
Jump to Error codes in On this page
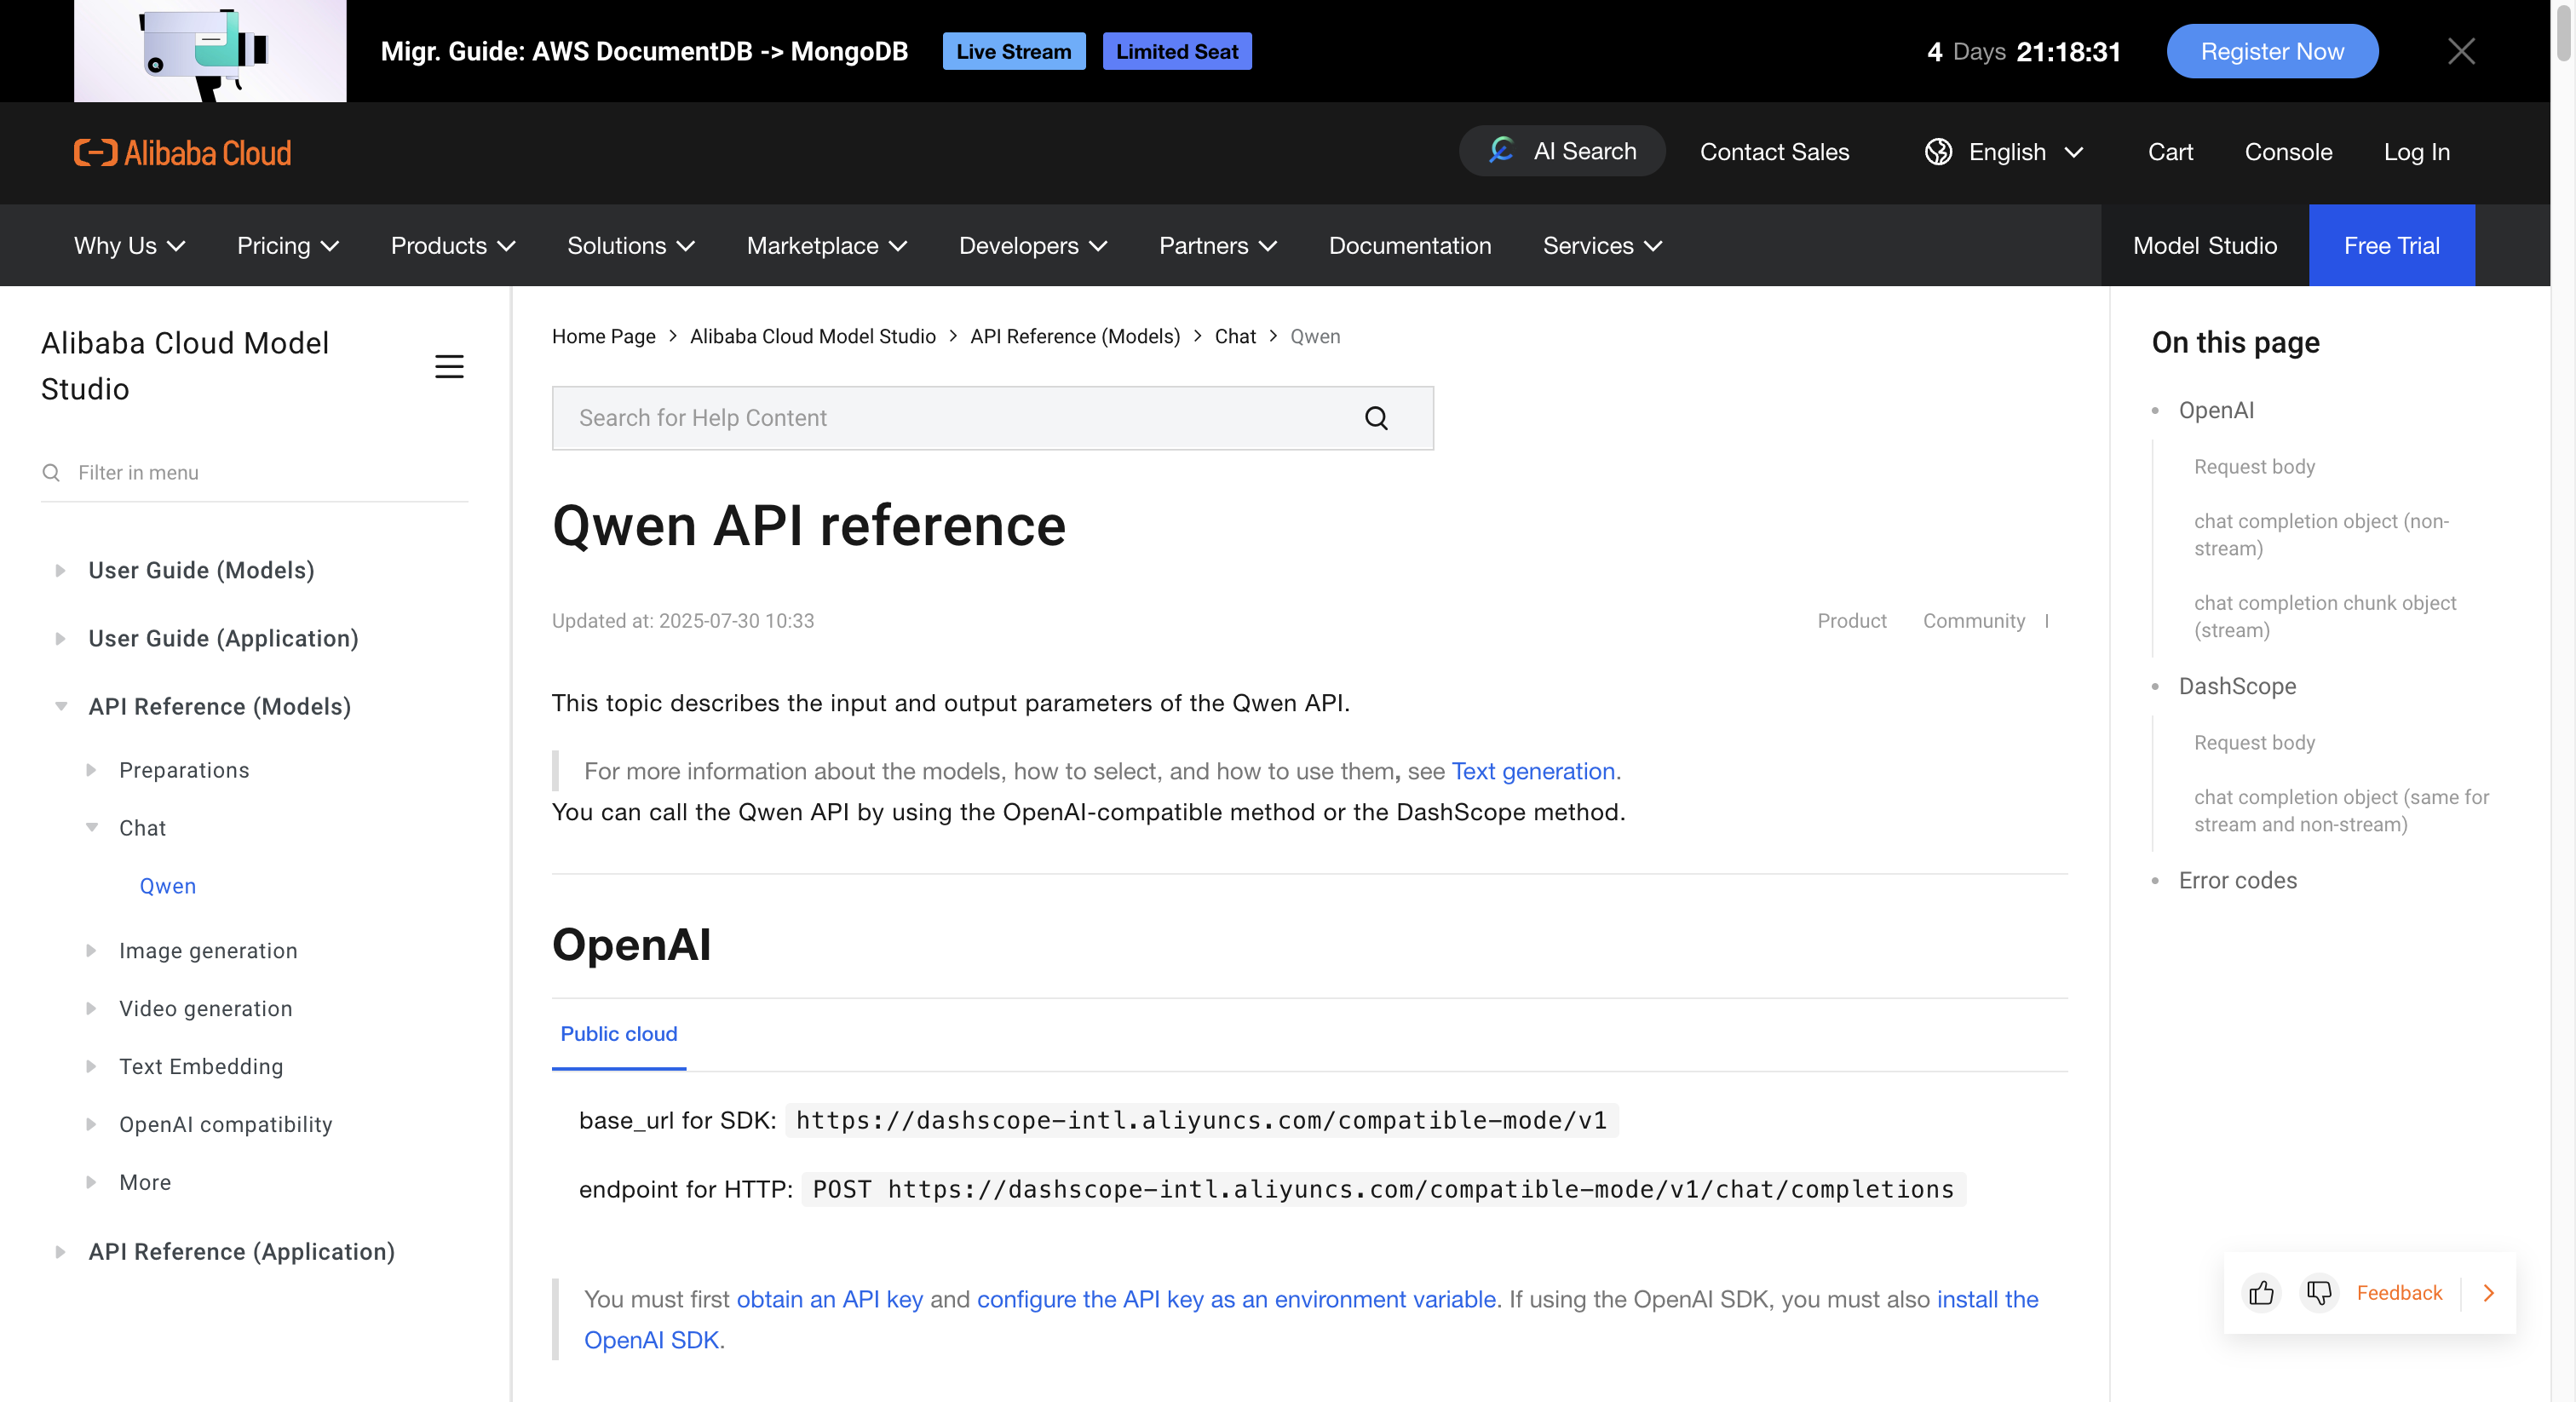click(x=2238, y=880)
